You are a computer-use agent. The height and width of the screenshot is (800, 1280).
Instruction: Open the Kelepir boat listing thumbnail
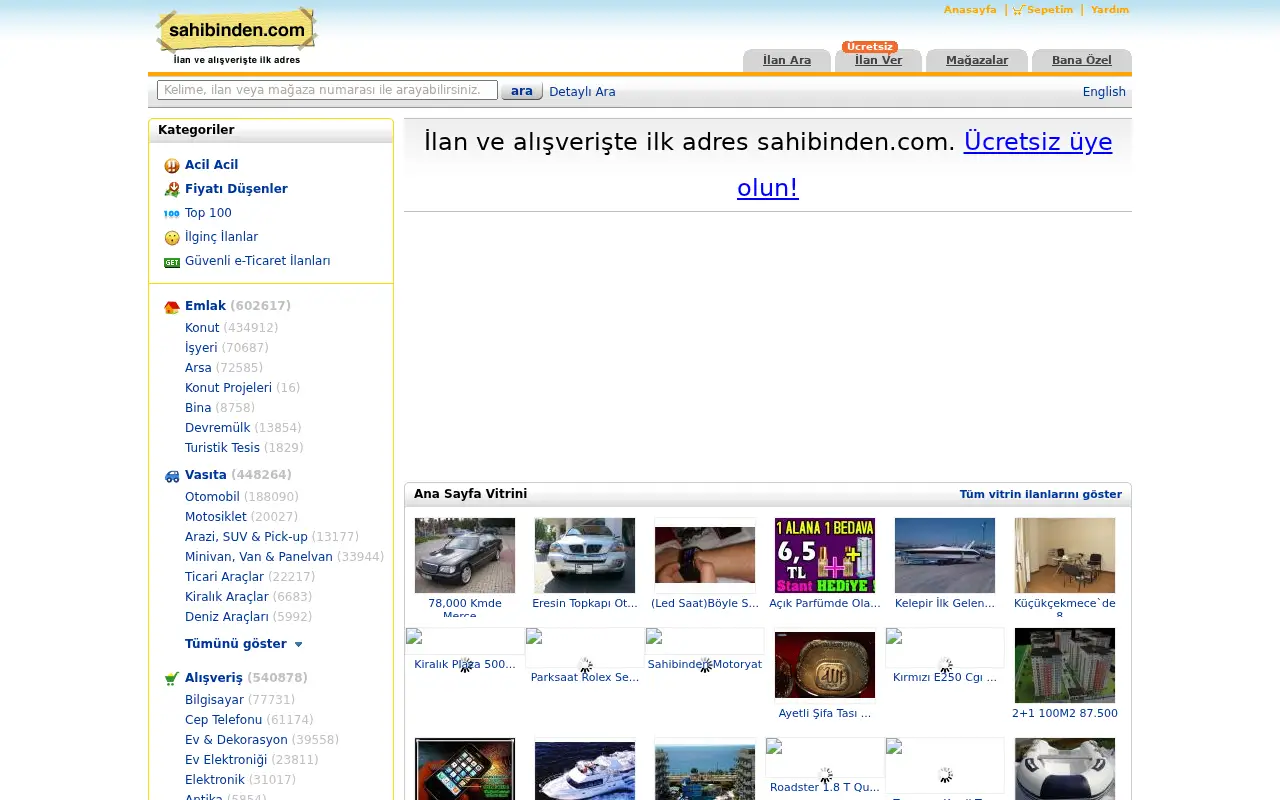coord(945,555)
